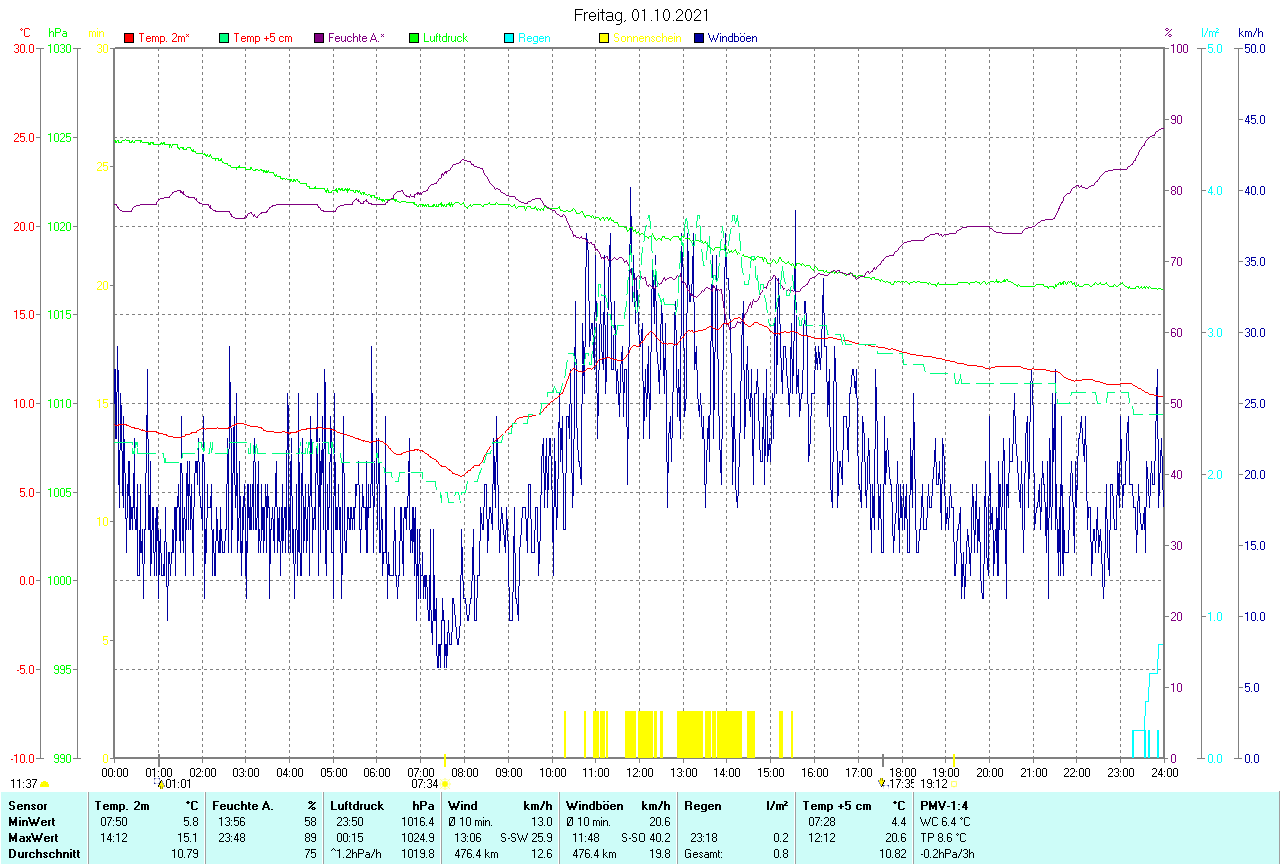
Task: Select the 'Temp. 2m*' legend label
Action: (164, 38)
